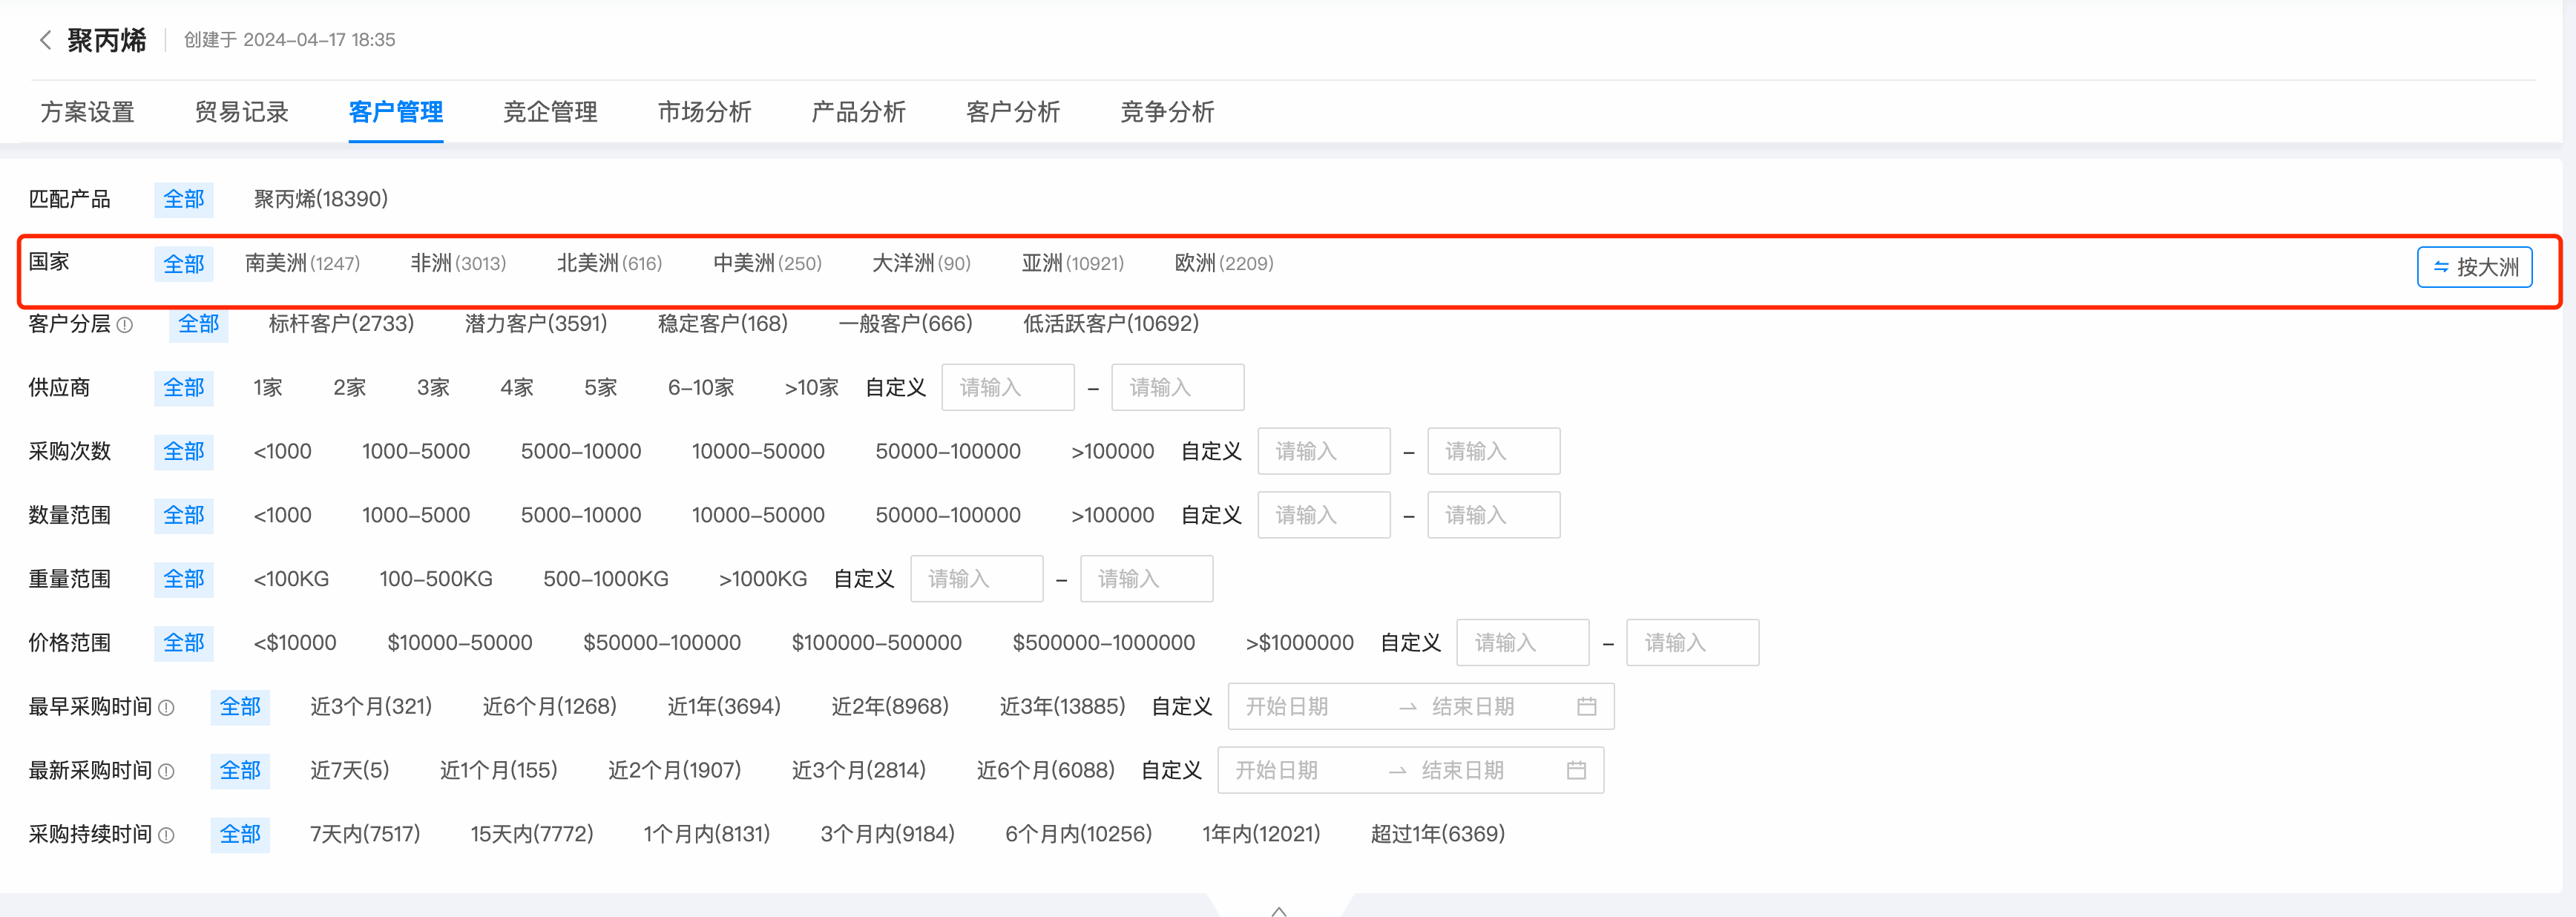
Task: Click the info icon next to 最早采购时间
Action: click(168, 707)
